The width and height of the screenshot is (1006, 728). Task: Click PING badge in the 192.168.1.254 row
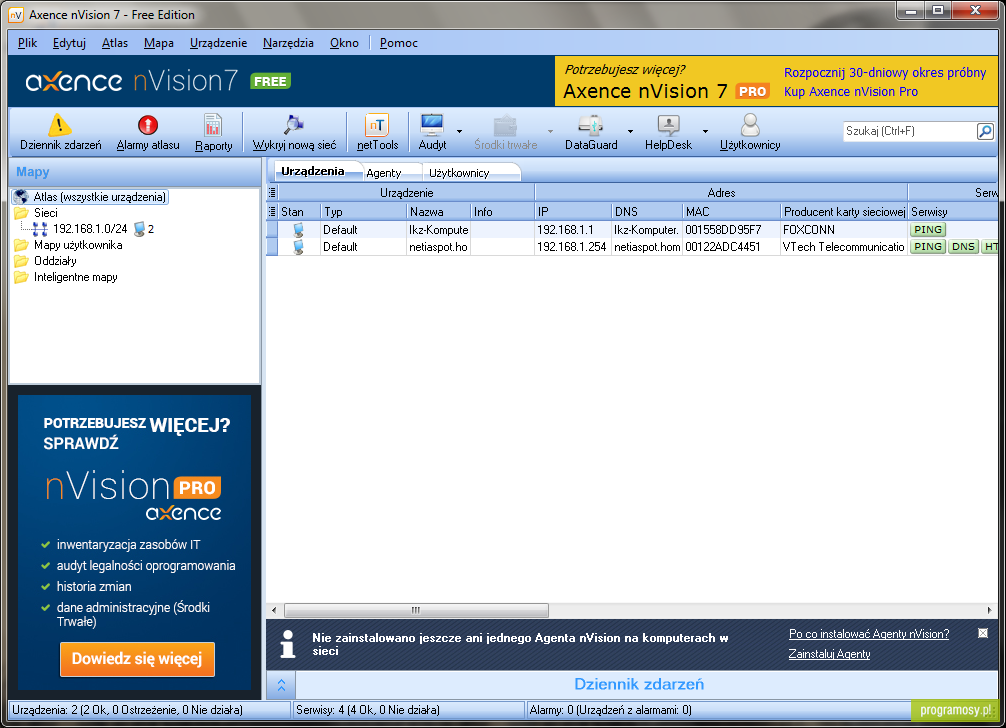point(928,247)
